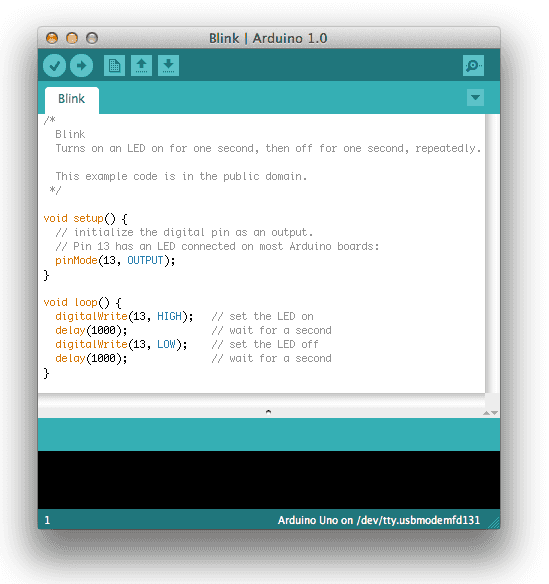Screen dimensions: 549x584
Task: Click the 'void setup() {' line
Action: (86, 219)
